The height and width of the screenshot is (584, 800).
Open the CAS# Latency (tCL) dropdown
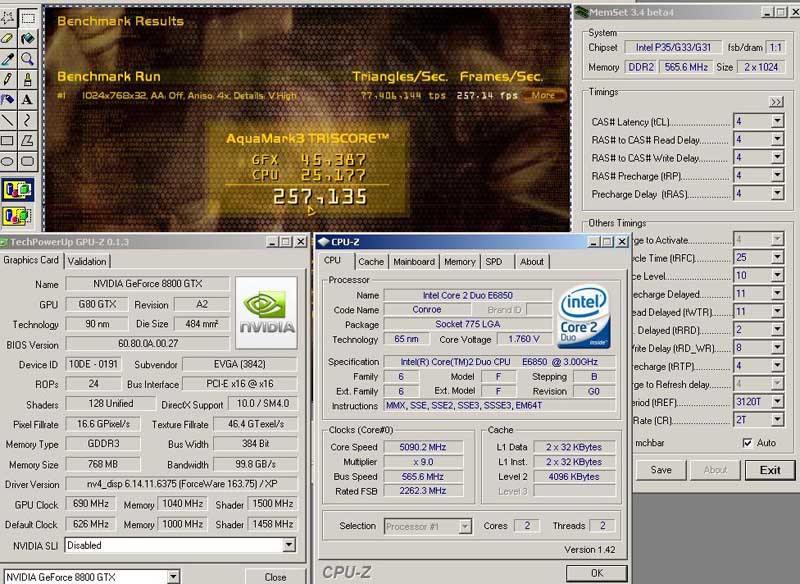(777, 121)
